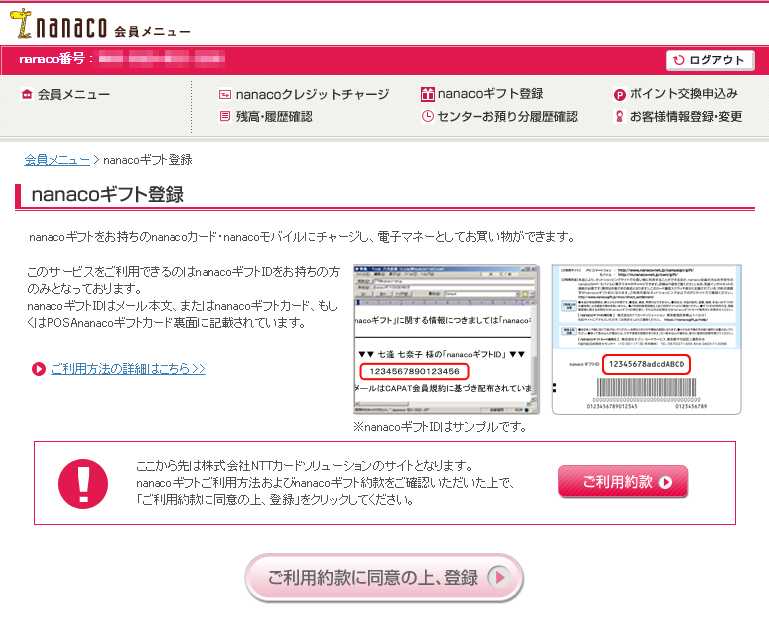Open the ご利用方法の詳細はこちら link
The width and height of the screenshot is (769, 631).
coord(128,369)
